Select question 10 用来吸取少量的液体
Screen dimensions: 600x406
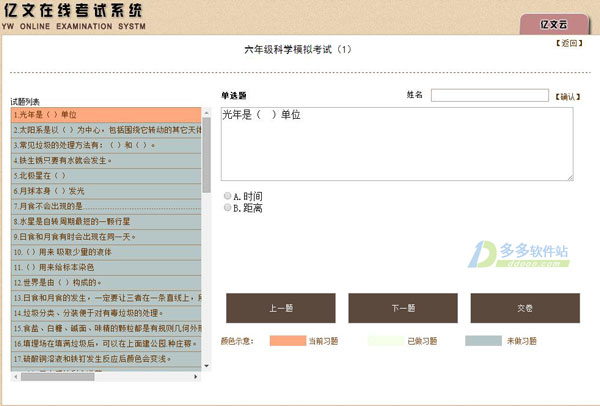coord(106,252)
